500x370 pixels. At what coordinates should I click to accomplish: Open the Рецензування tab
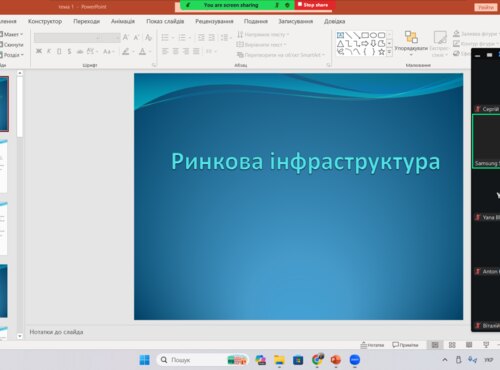(x=214, y=21)
